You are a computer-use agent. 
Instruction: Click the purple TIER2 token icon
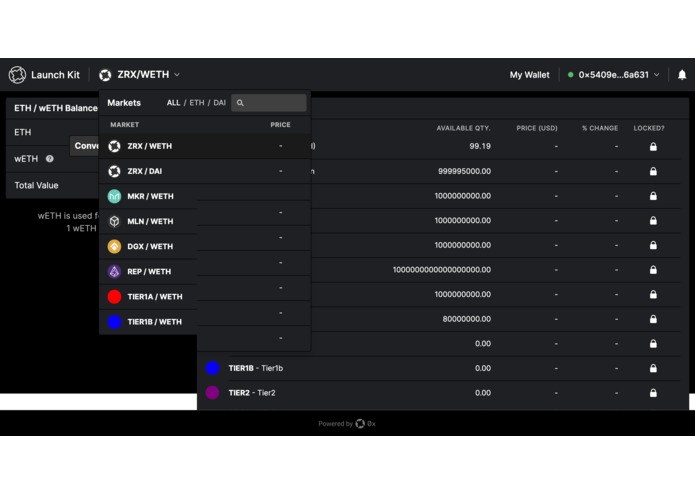tap(212, 393)
